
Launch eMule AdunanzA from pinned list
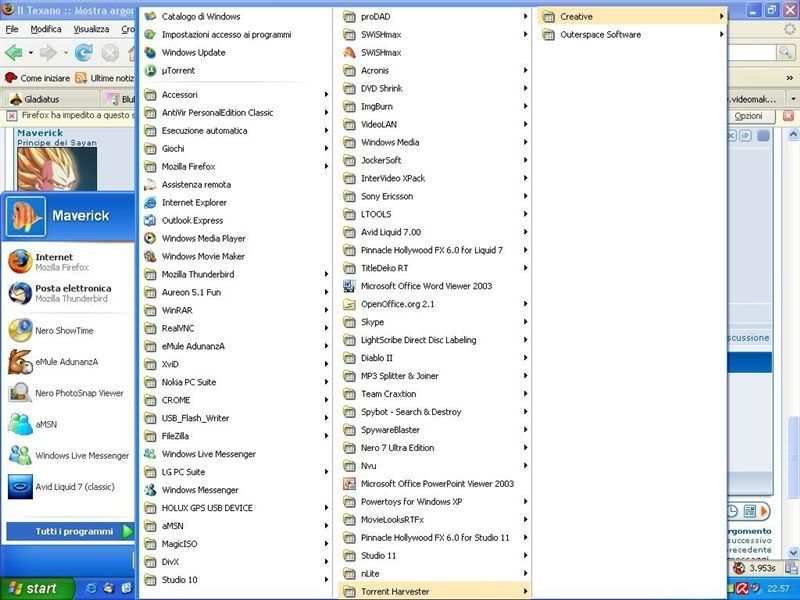point(68,362)
